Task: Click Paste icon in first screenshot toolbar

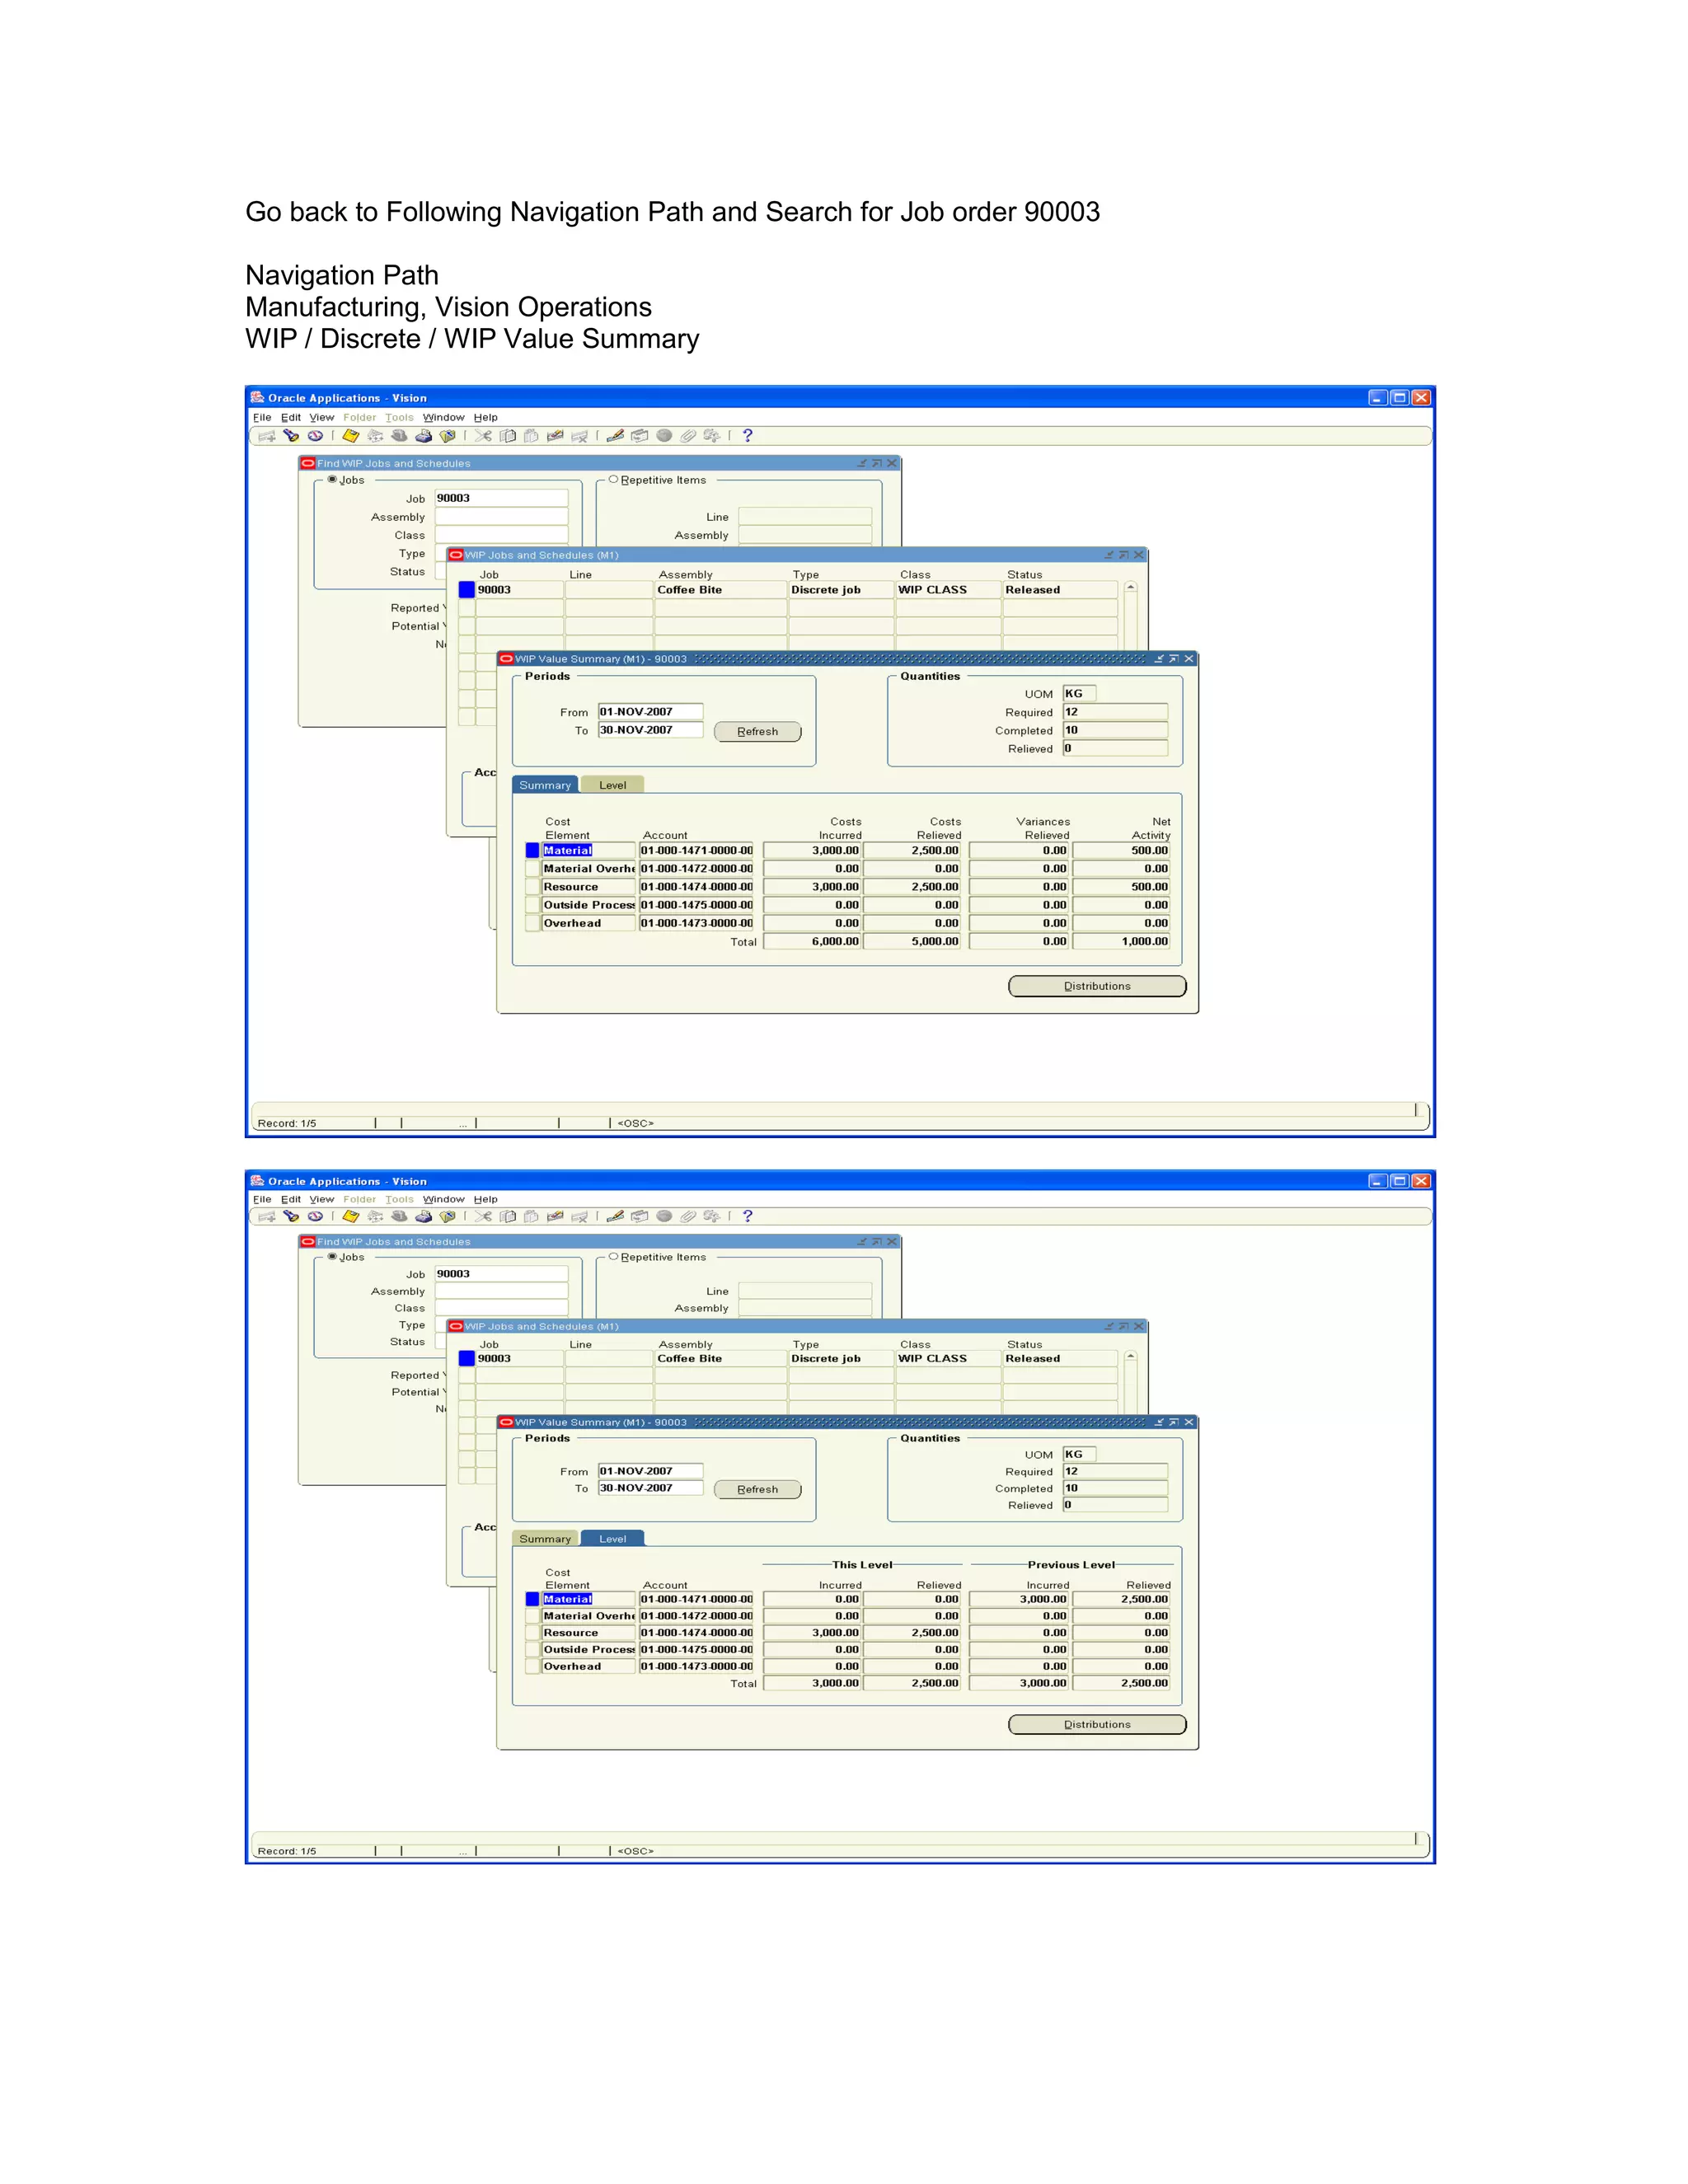Action: 531,436
